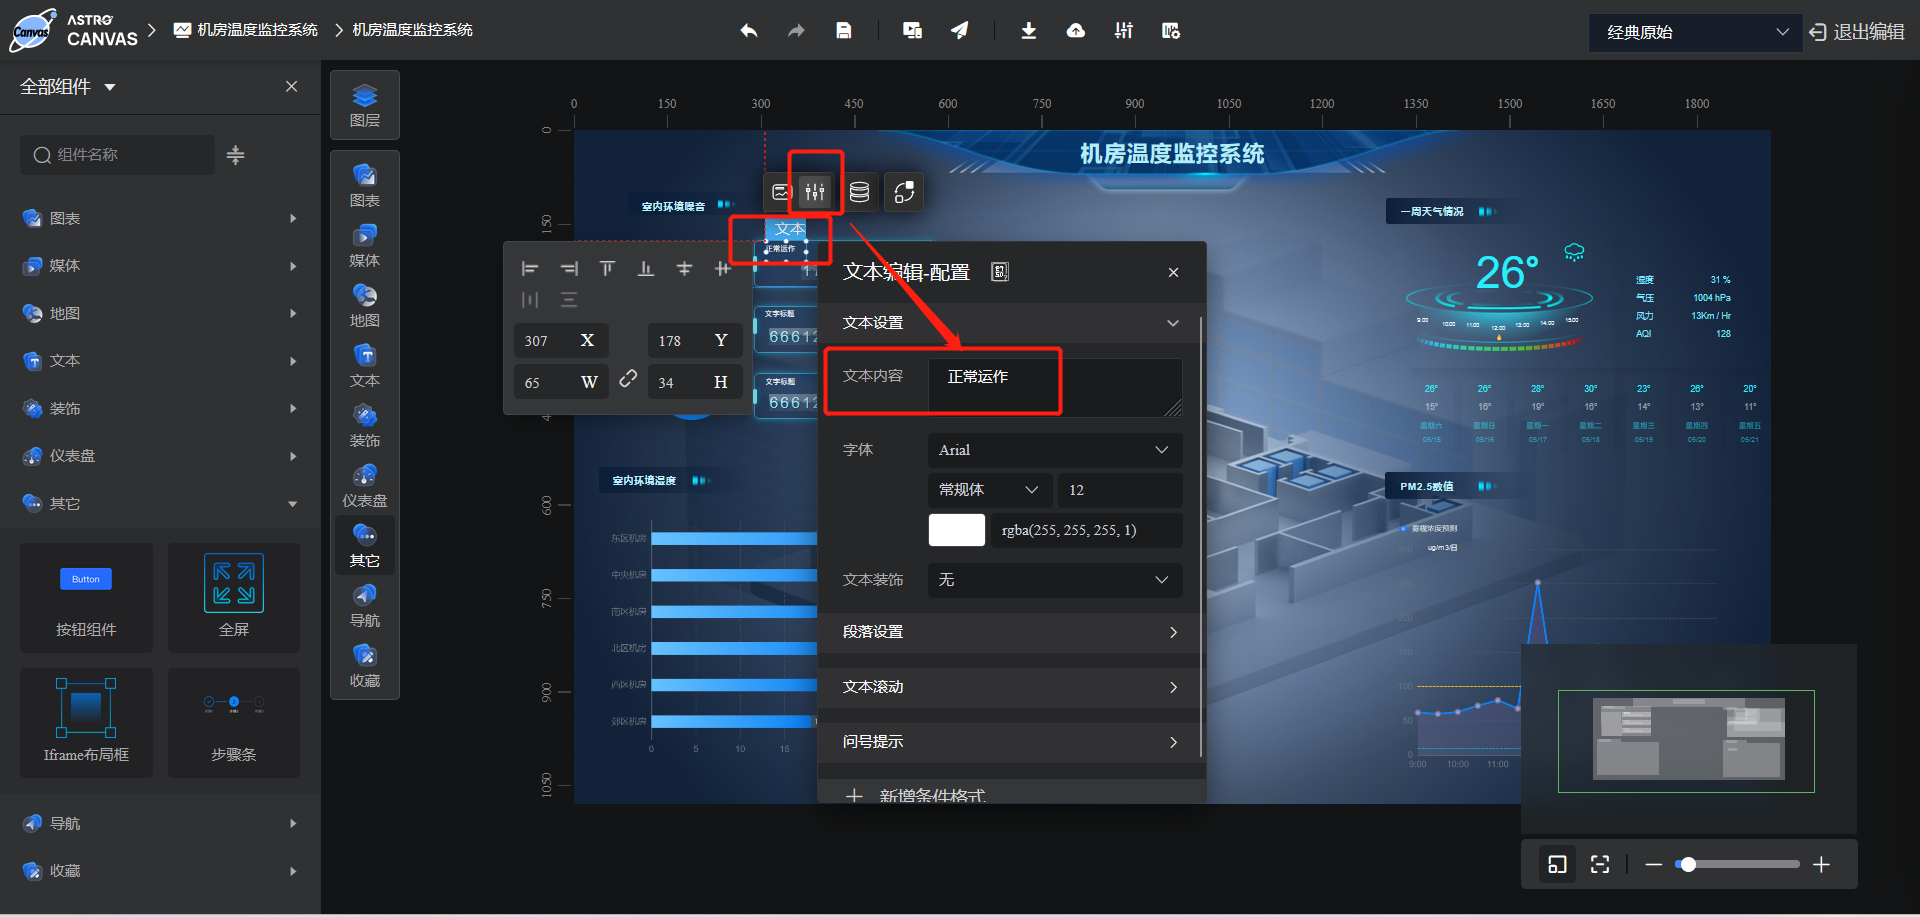Select the 全屏 component
Image resolution: width=1920 pixels, height=917 pixels.
click(x=234, y=598)
